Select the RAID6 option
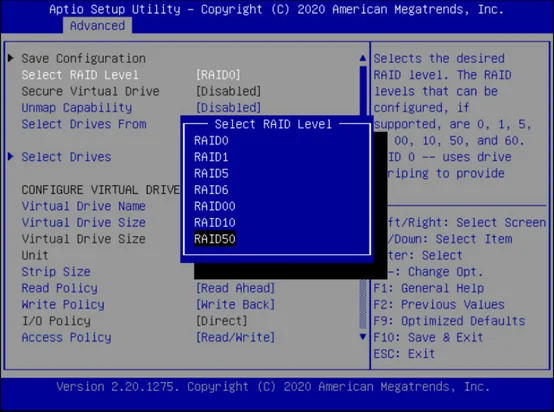The height and width of the screenshot is (412, 554). (211, 190)
